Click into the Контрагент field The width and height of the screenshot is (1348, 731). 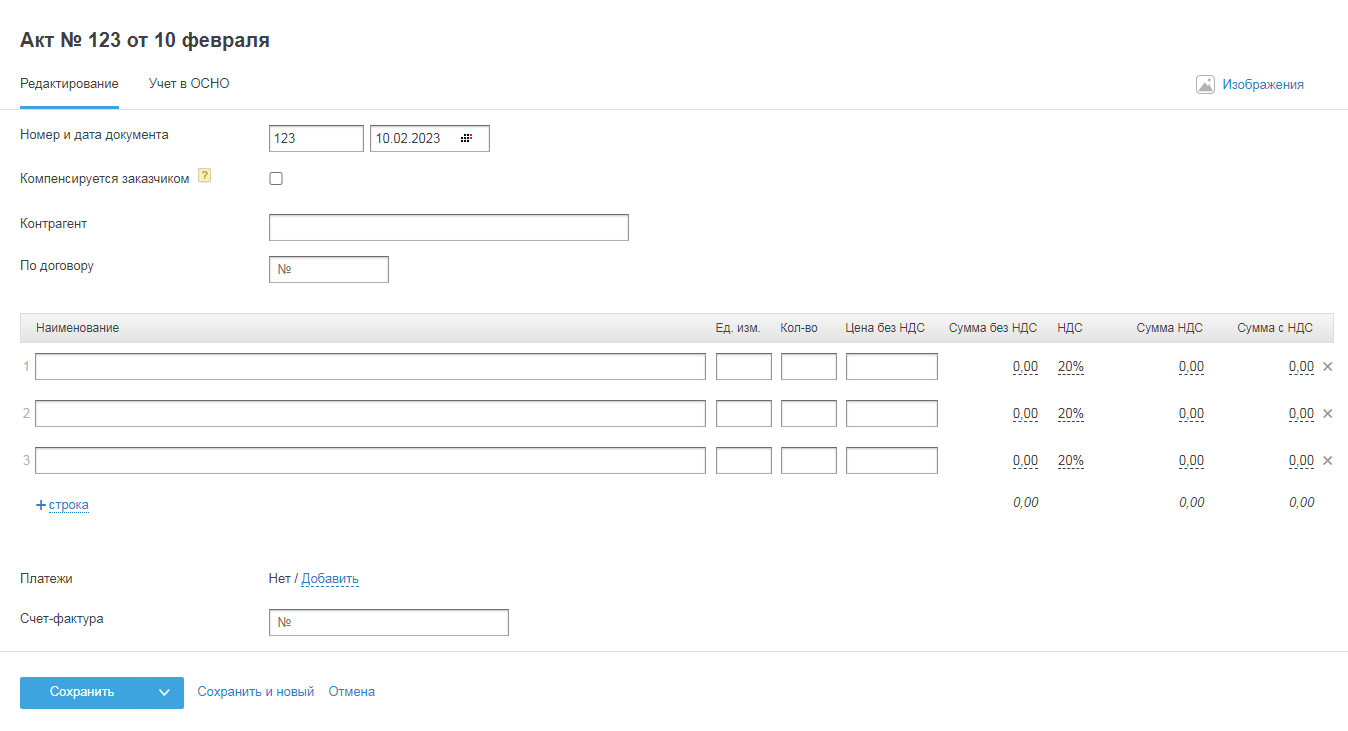(x=449, y=228)
